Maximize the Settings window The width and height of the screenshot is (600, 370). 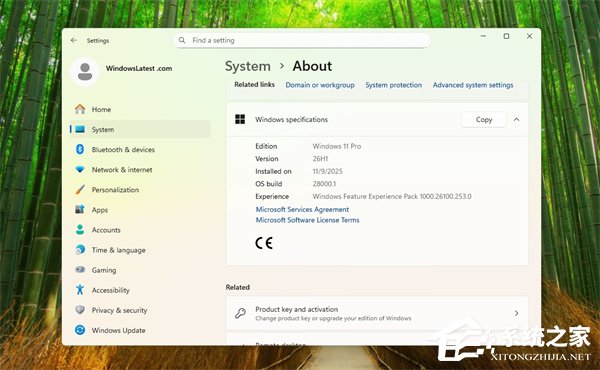[506, 36]
